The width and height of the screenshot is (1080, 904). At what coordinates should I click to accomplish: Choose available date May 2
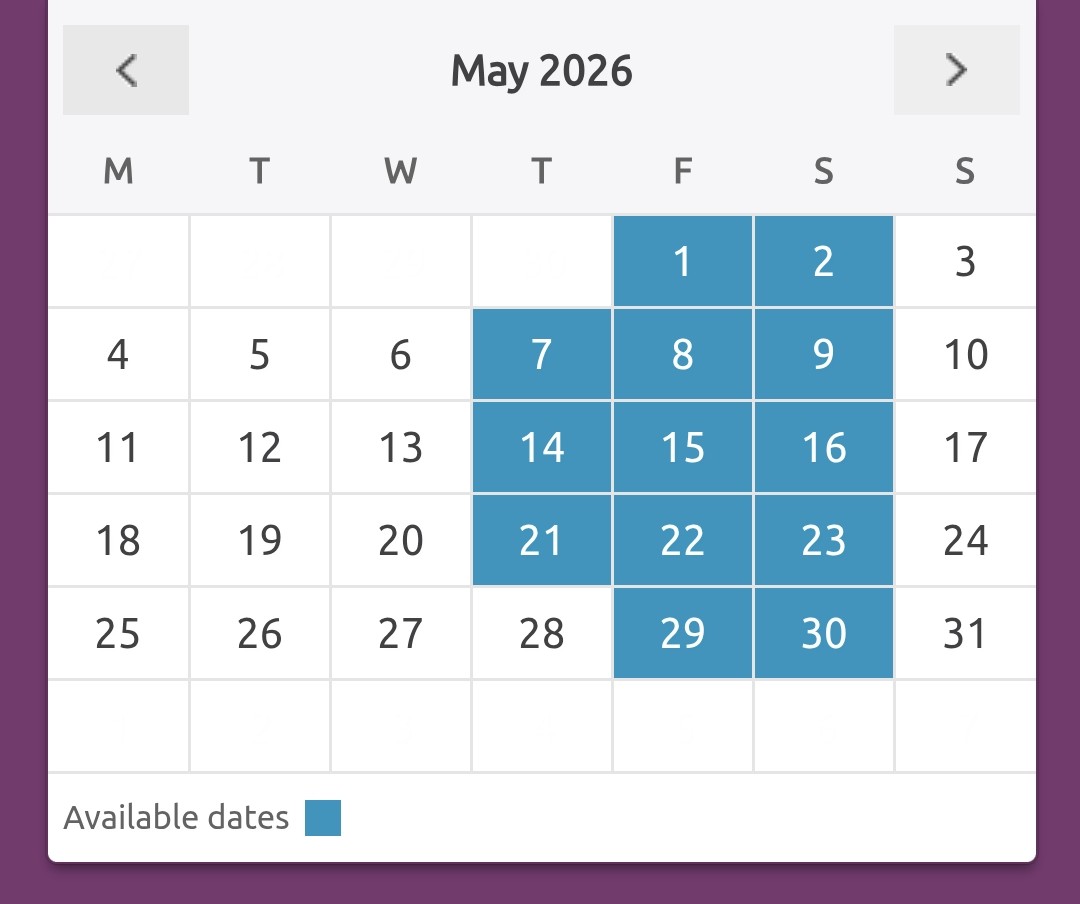pos(823,261)
